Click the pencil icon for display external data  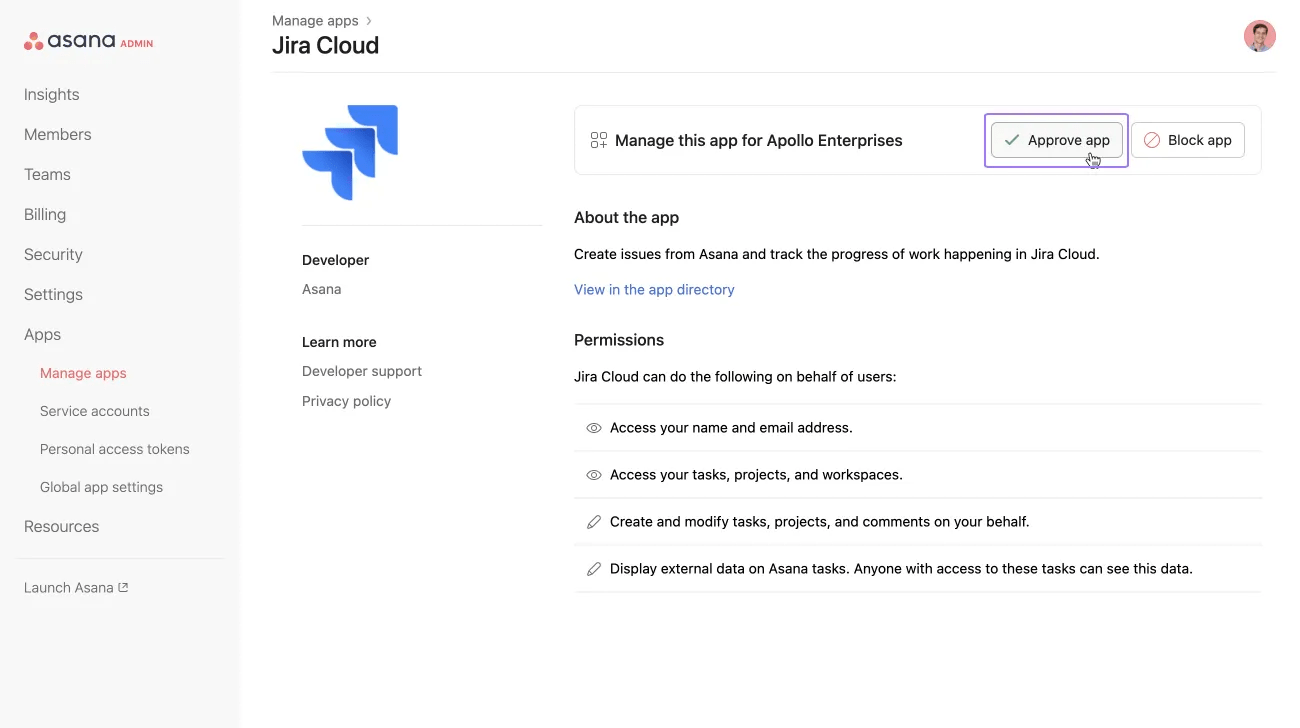pos(593,569)
